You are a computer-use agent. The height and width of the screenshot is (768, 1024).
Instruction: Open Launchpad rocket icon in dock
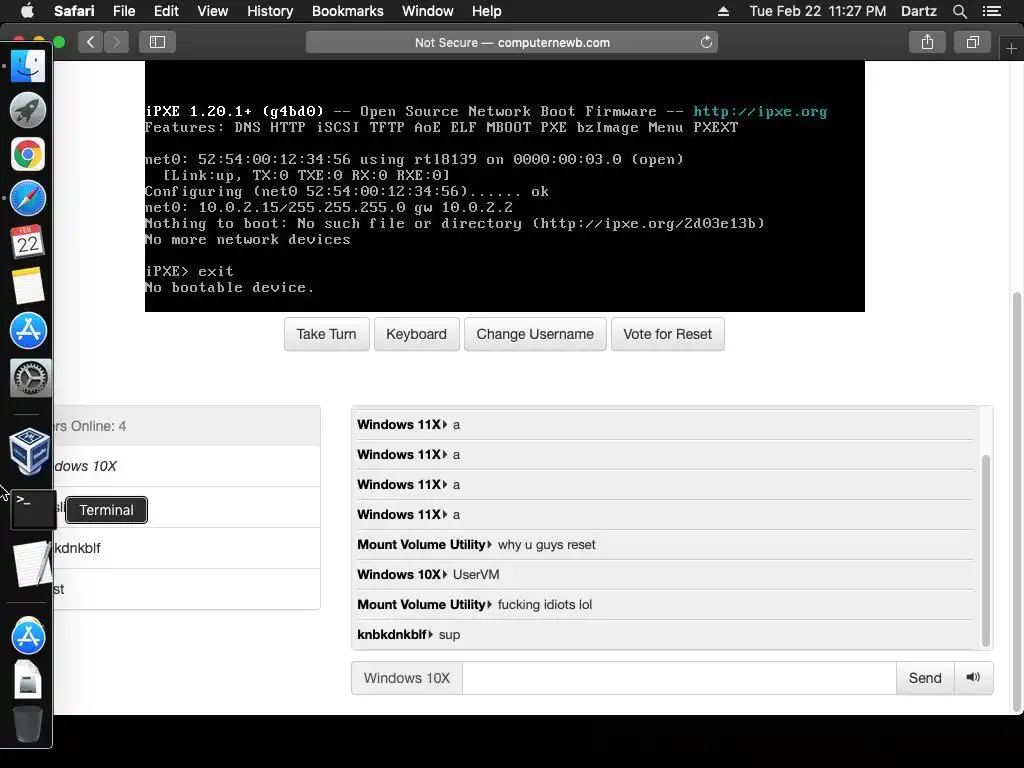[28, 110]
